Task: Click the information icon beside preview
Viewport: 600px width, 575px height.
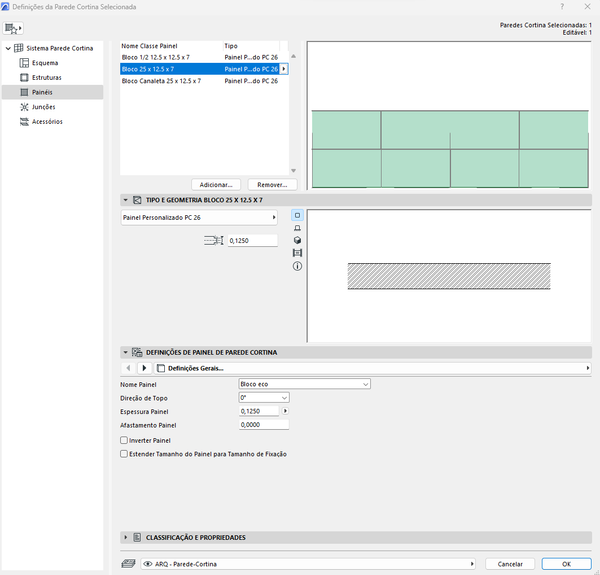Action: pos(297,266)
